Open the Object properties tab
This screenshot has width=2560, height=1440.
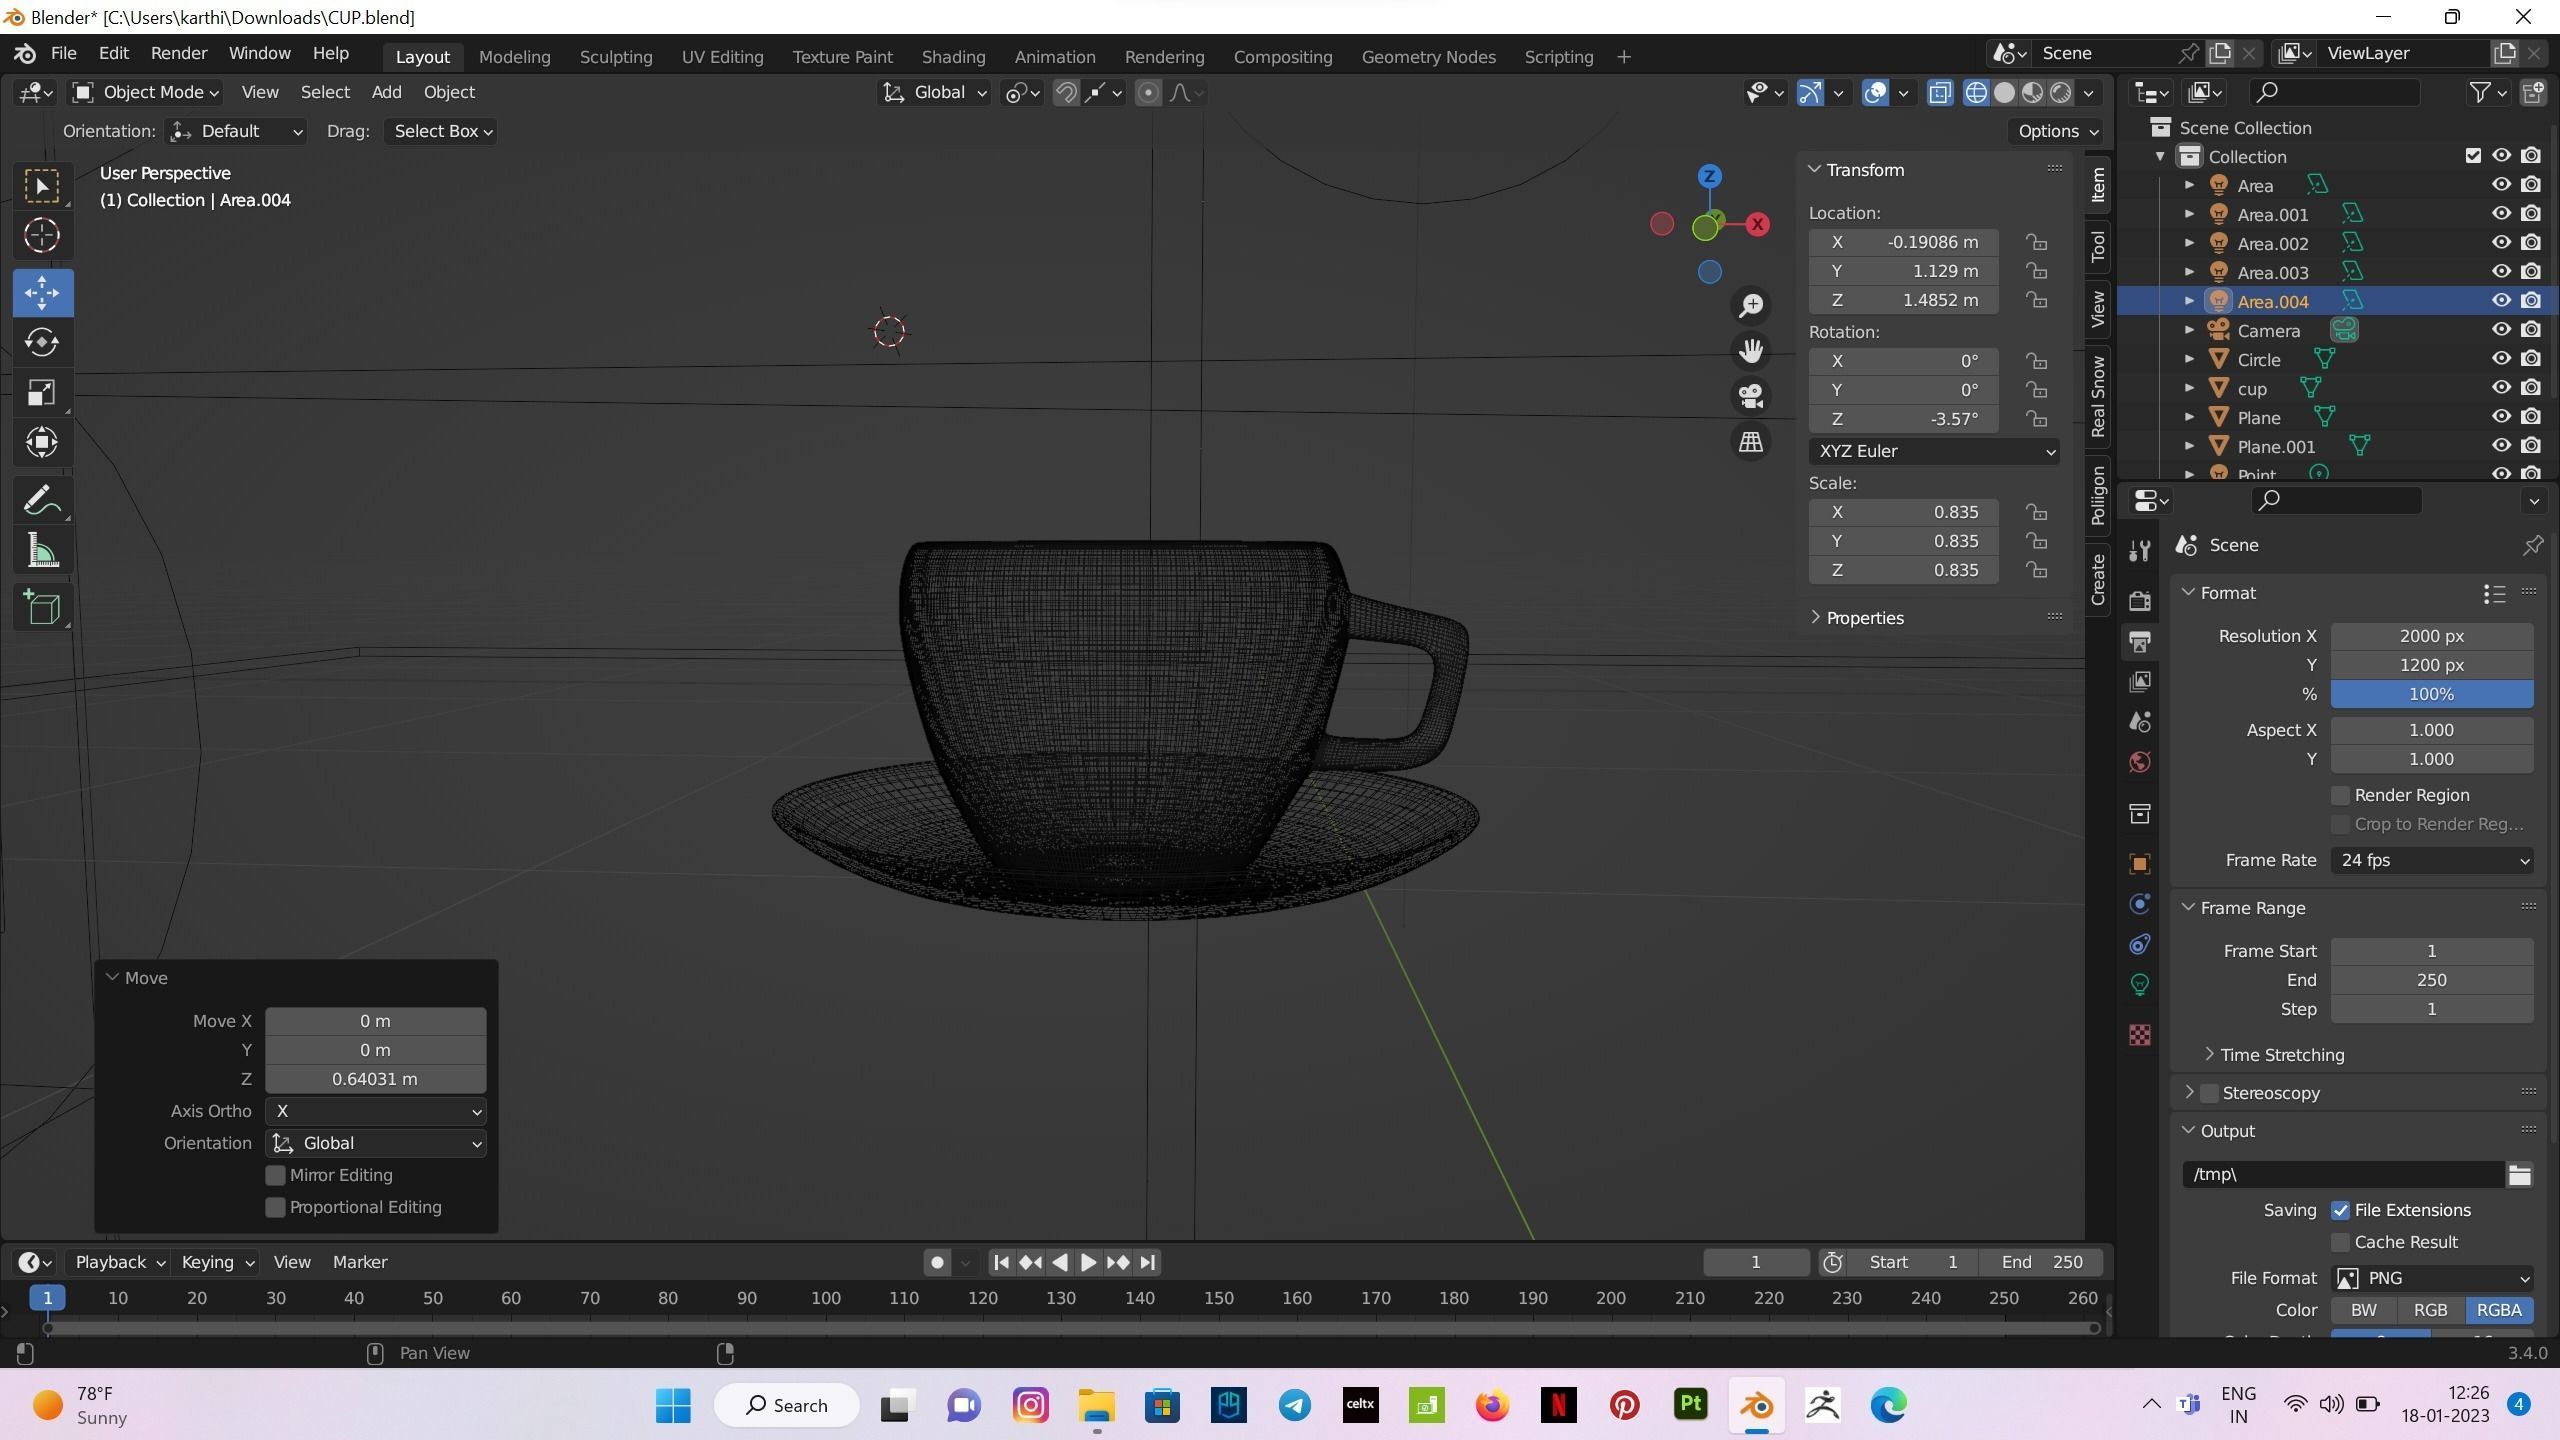tap(2140, 864)
